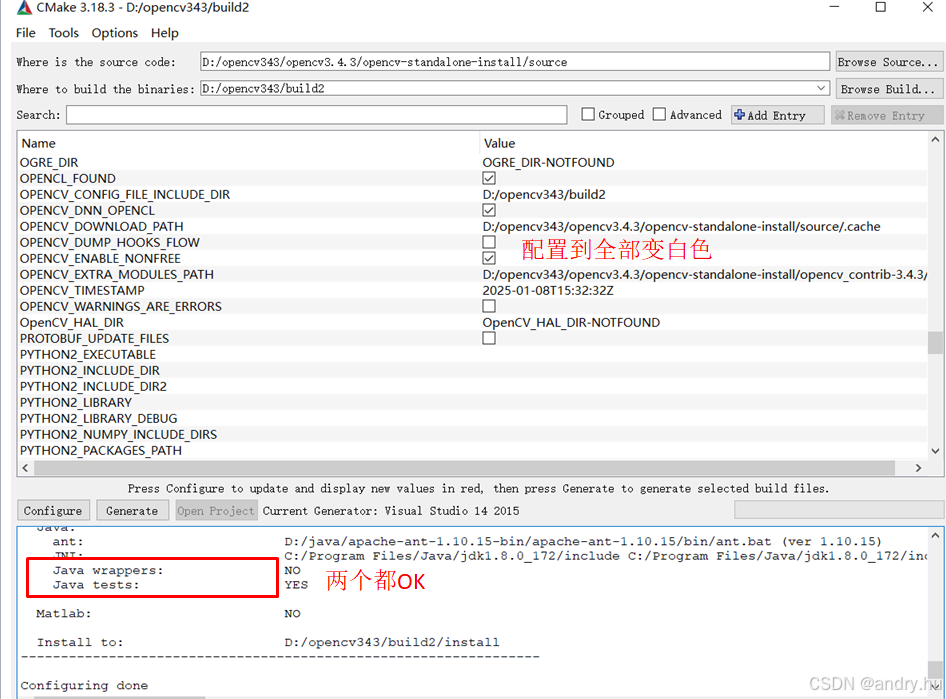Uncheck the OPENCL_FOUND value
The height and width of the screenshot is (699, 946).
489,178
